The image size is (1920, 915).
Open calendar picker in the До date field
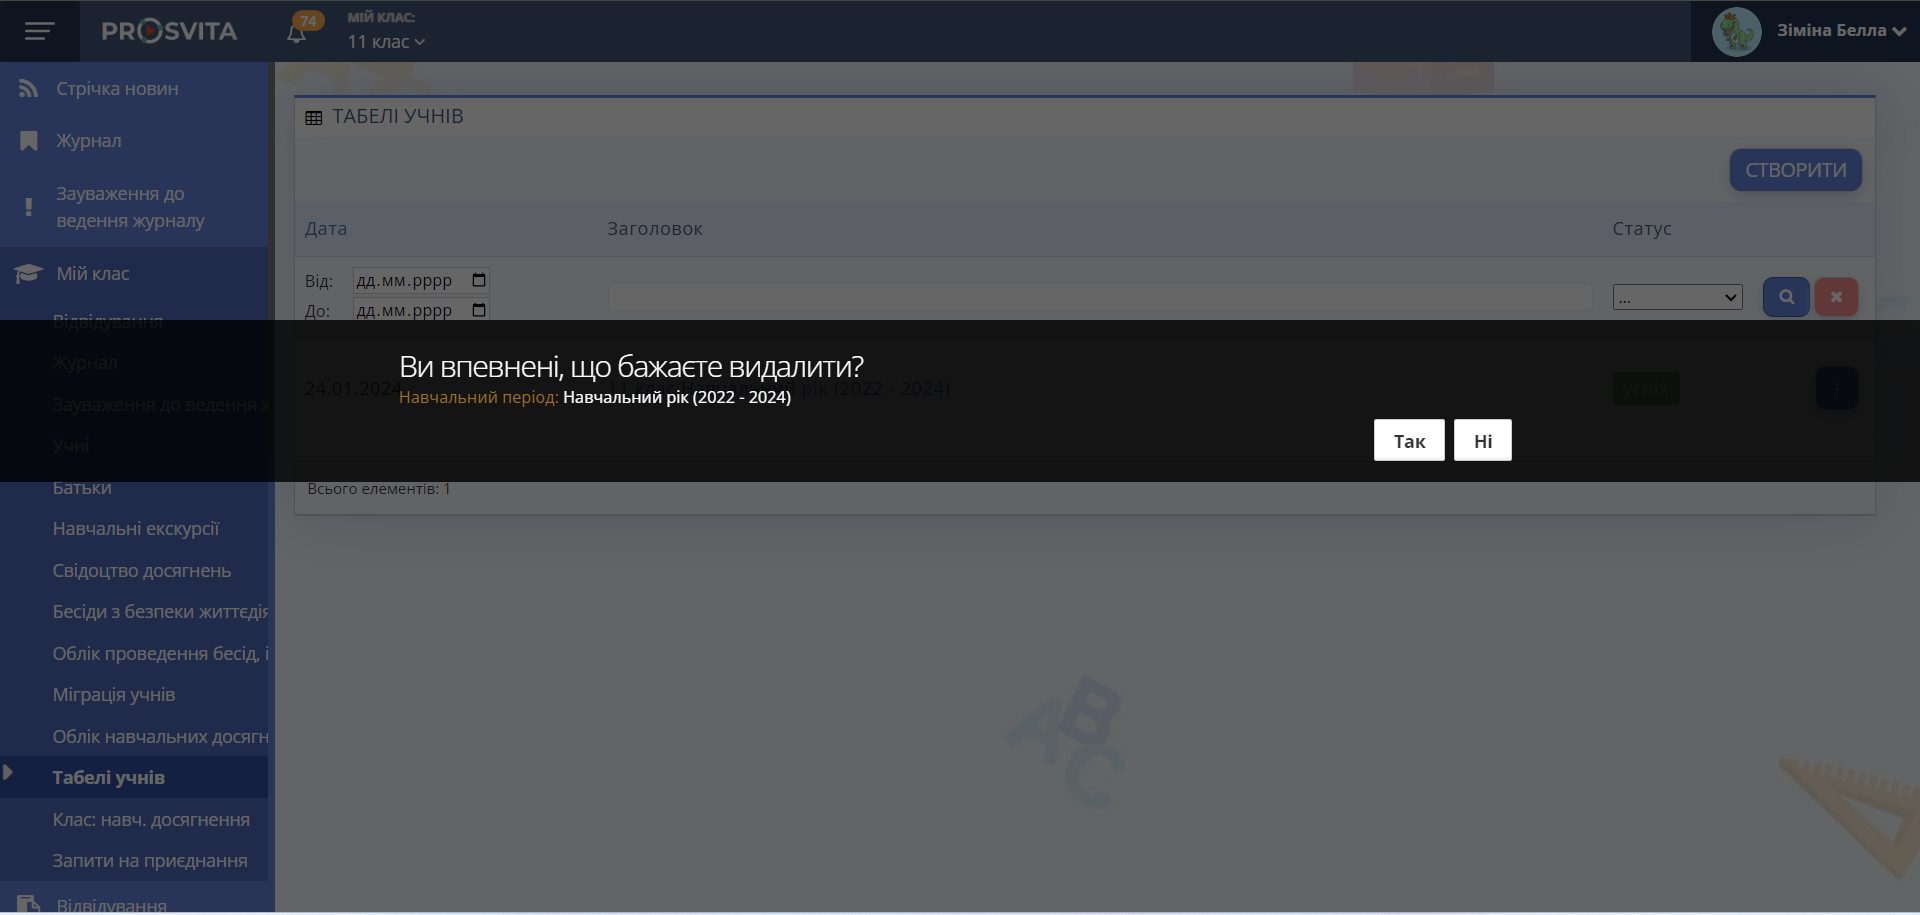tap(479, 310)
